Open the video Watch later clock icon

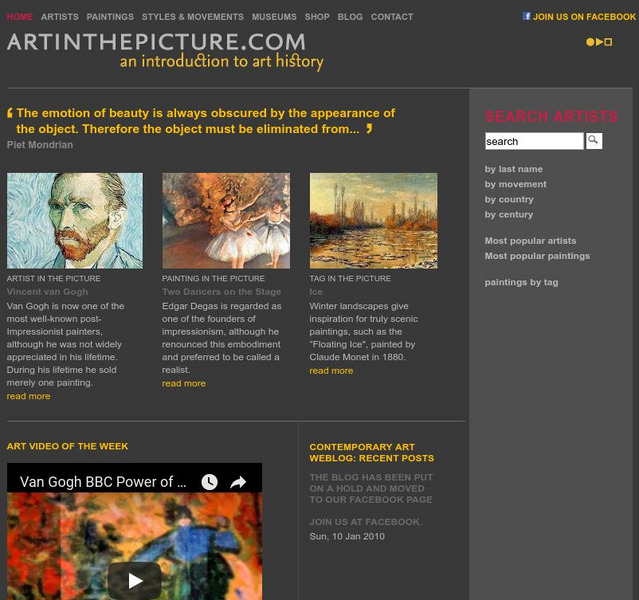click(x=209, y=482)
